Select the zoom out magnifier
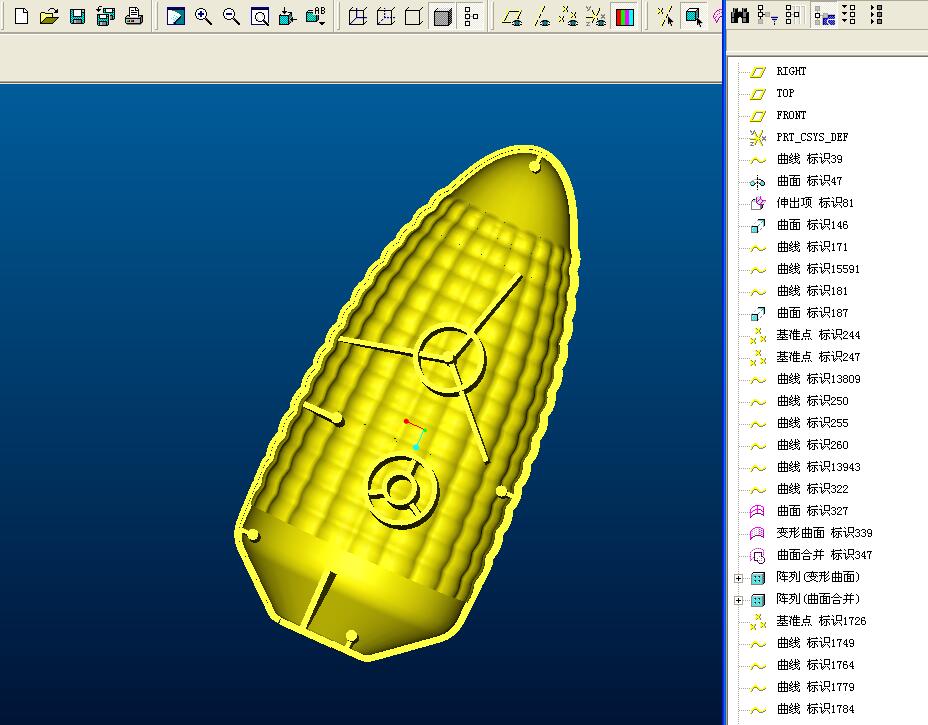 pos(231,16)
